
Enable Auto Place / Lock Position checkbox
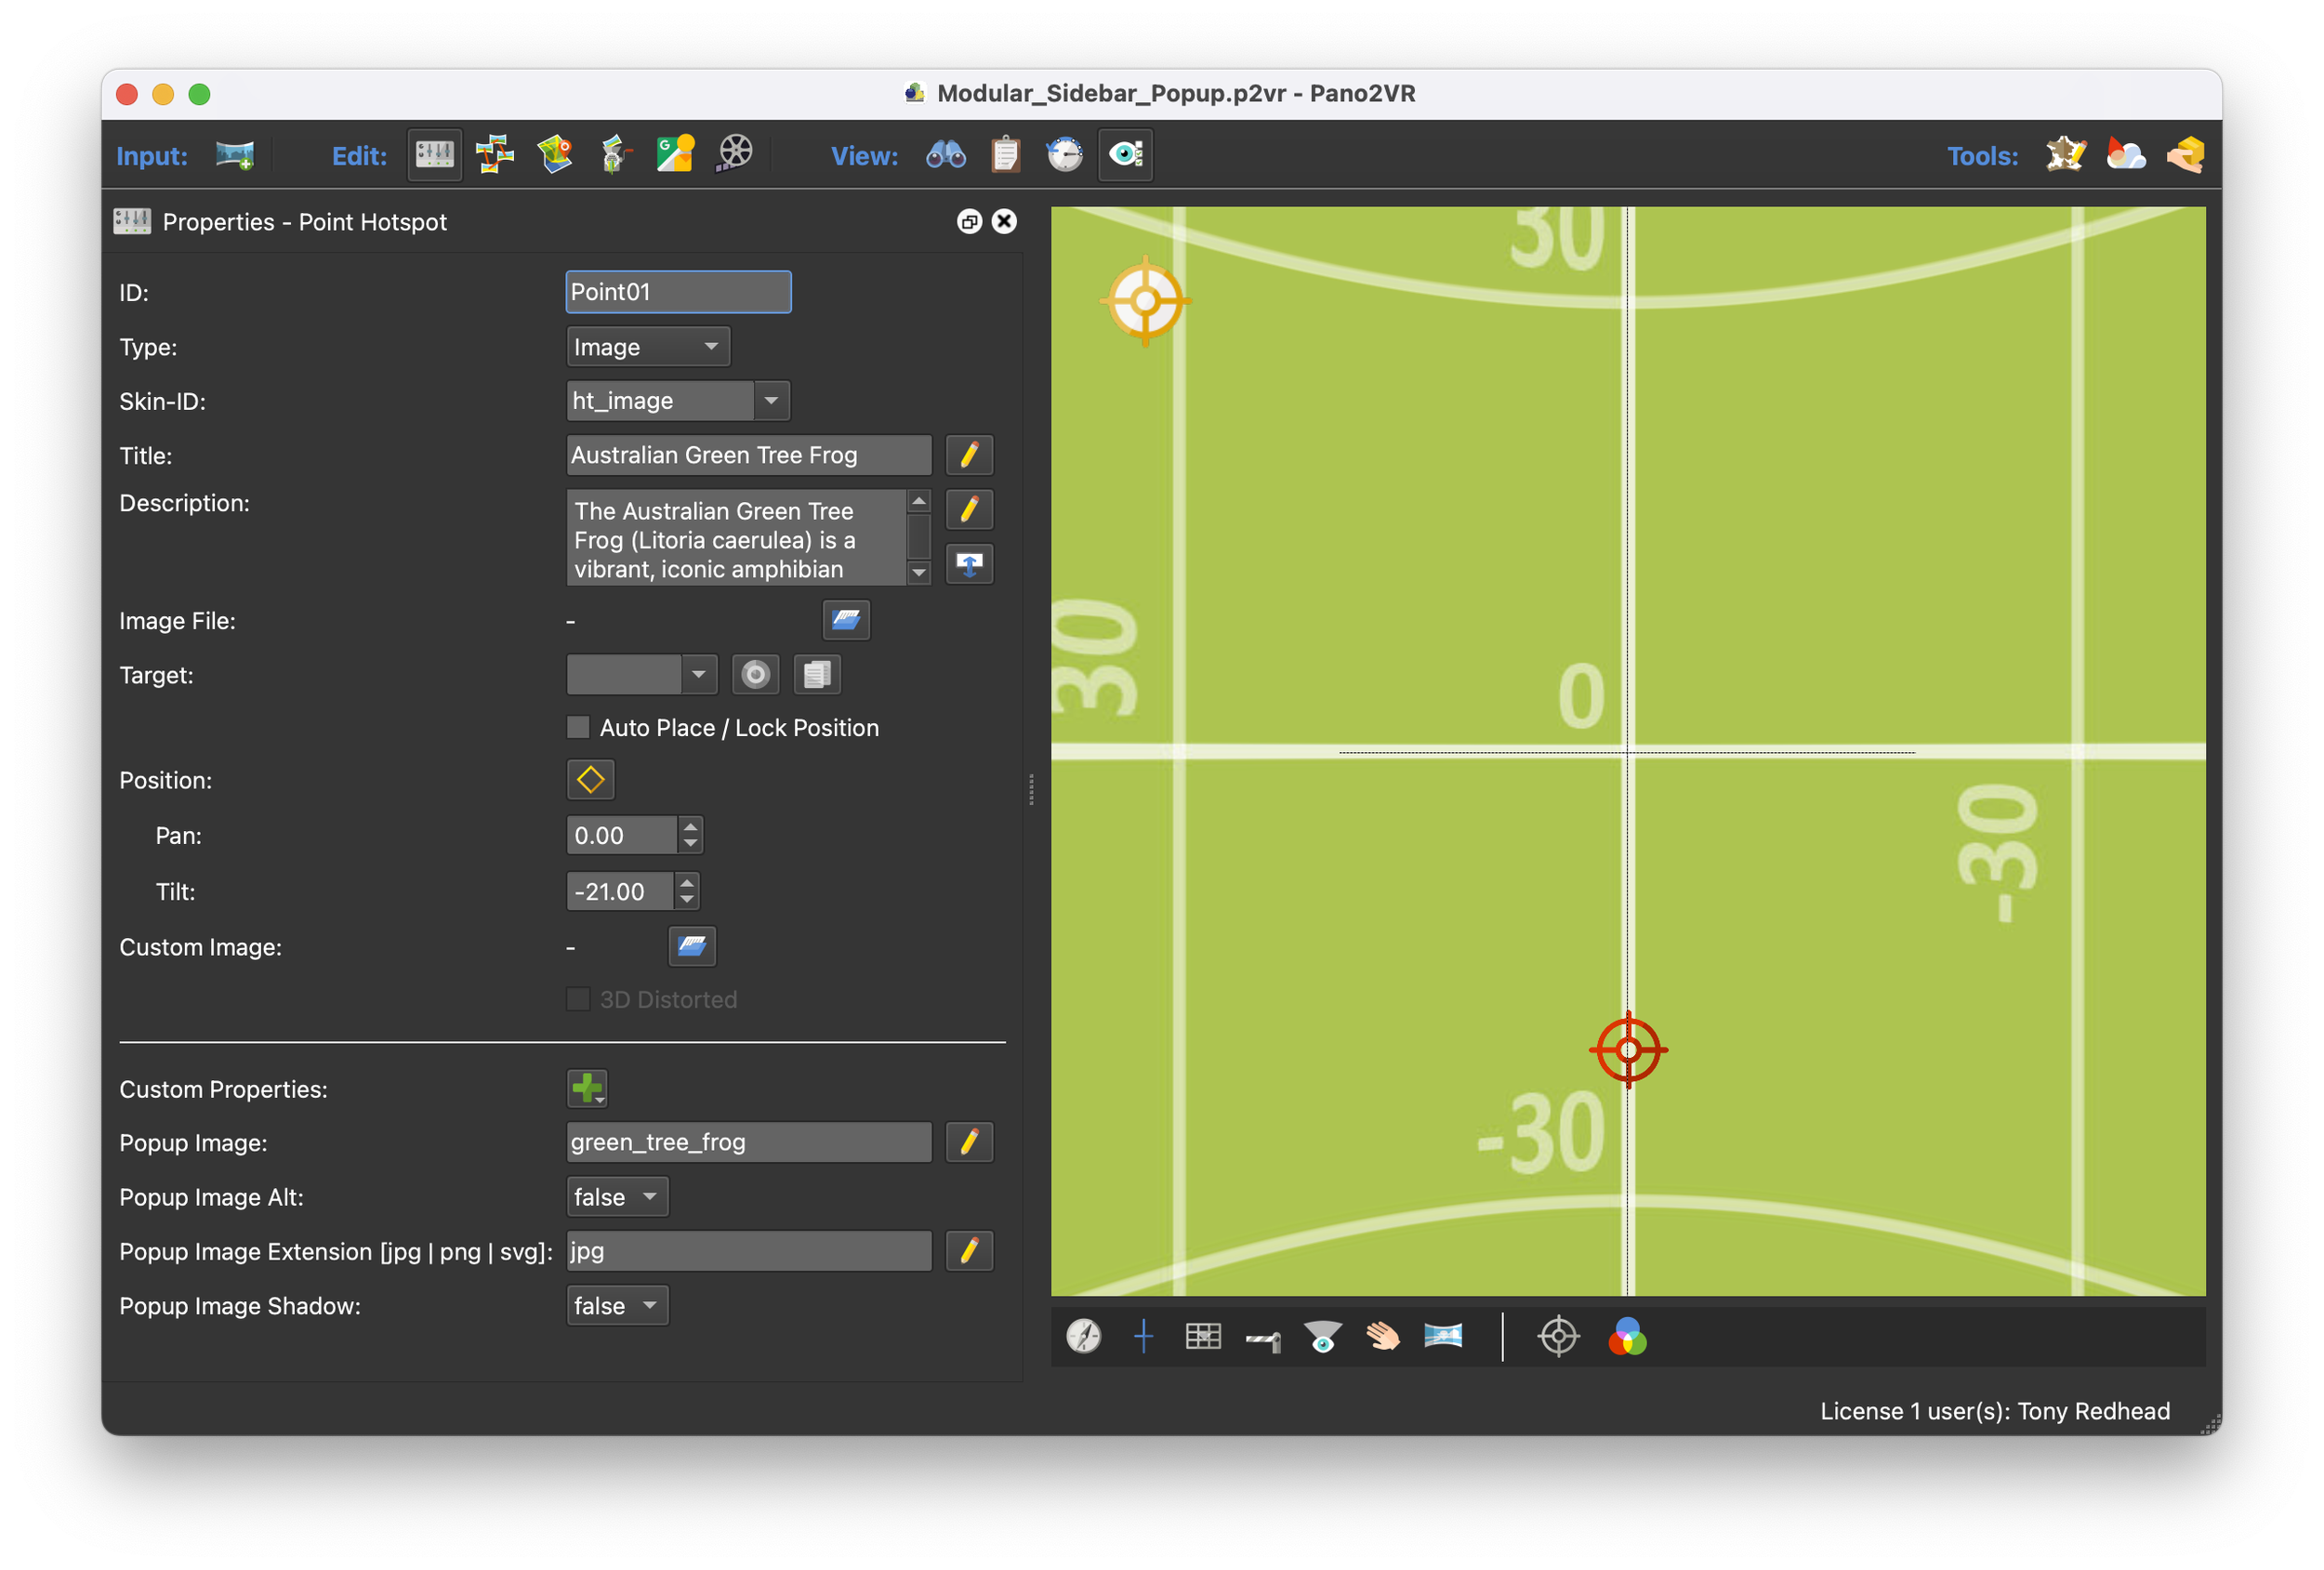click(578, 727)
